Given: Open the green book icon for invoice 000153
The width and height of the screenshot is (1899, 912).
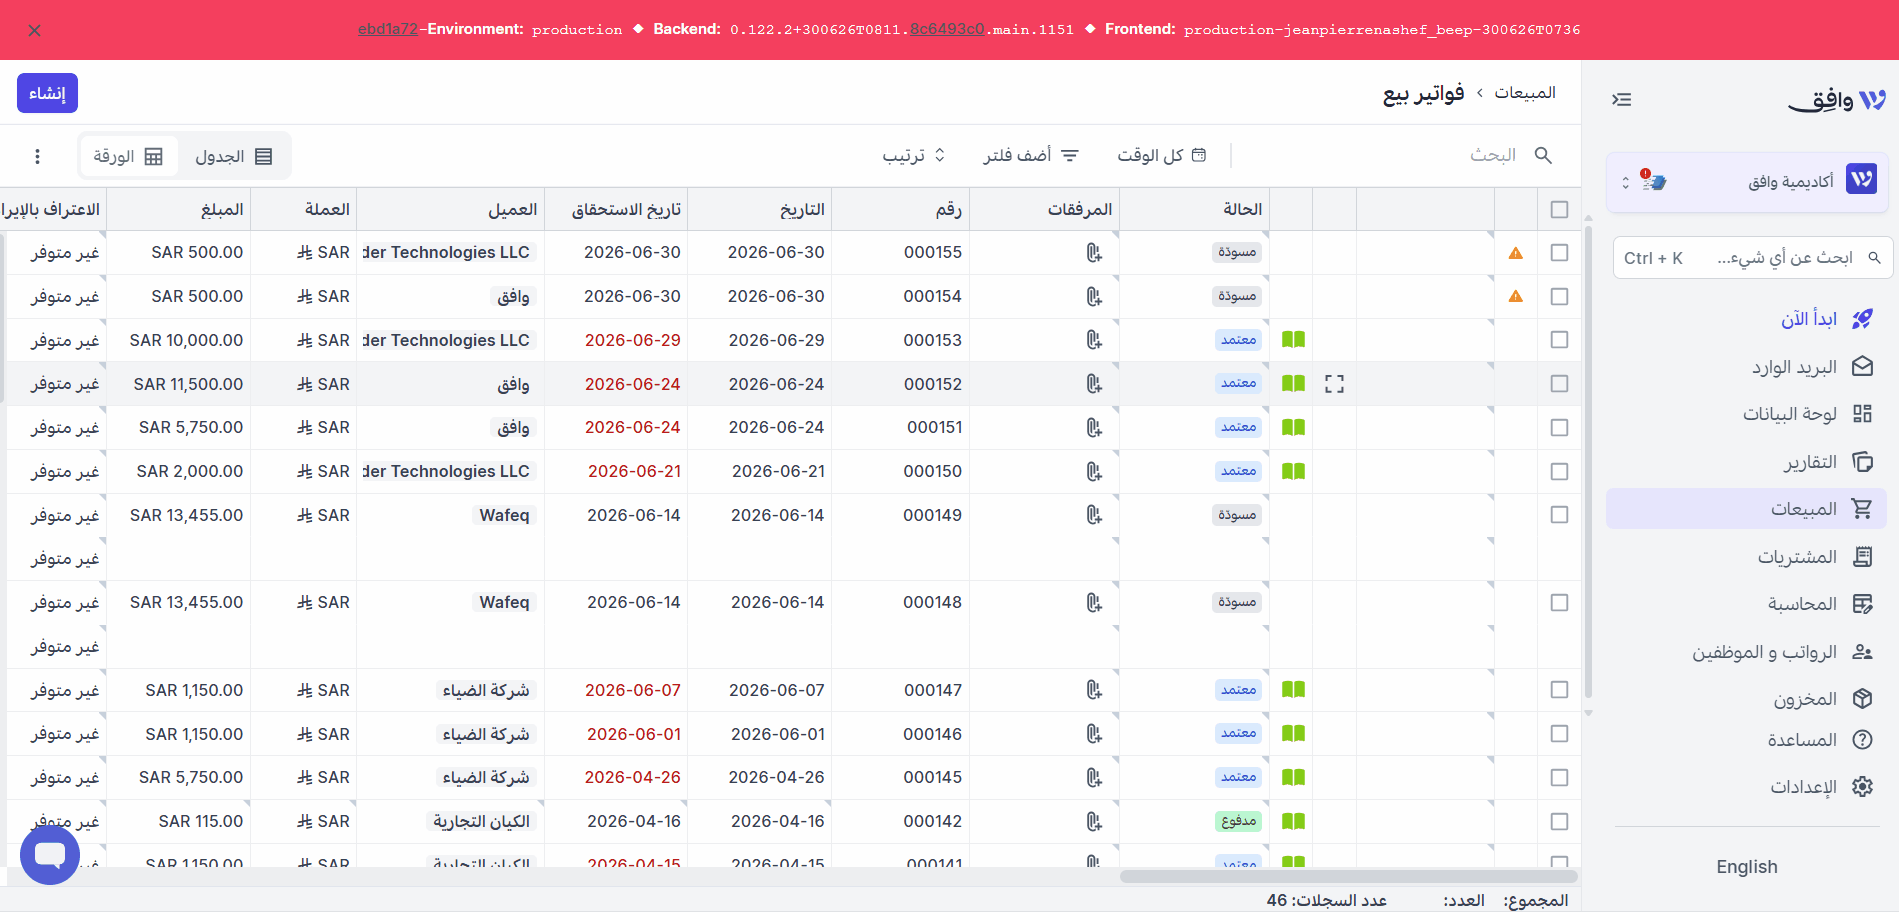Looking at the screenshot, I should pyautogui.click(x=1293, y=340).
